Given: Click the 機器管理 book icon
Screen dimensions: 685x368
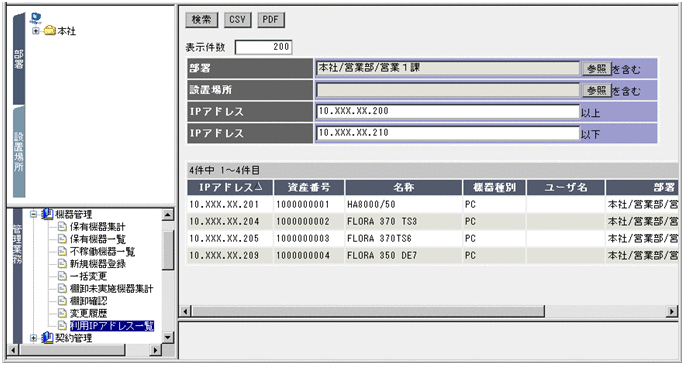Looking at the screenshot, I should [47, 214].
